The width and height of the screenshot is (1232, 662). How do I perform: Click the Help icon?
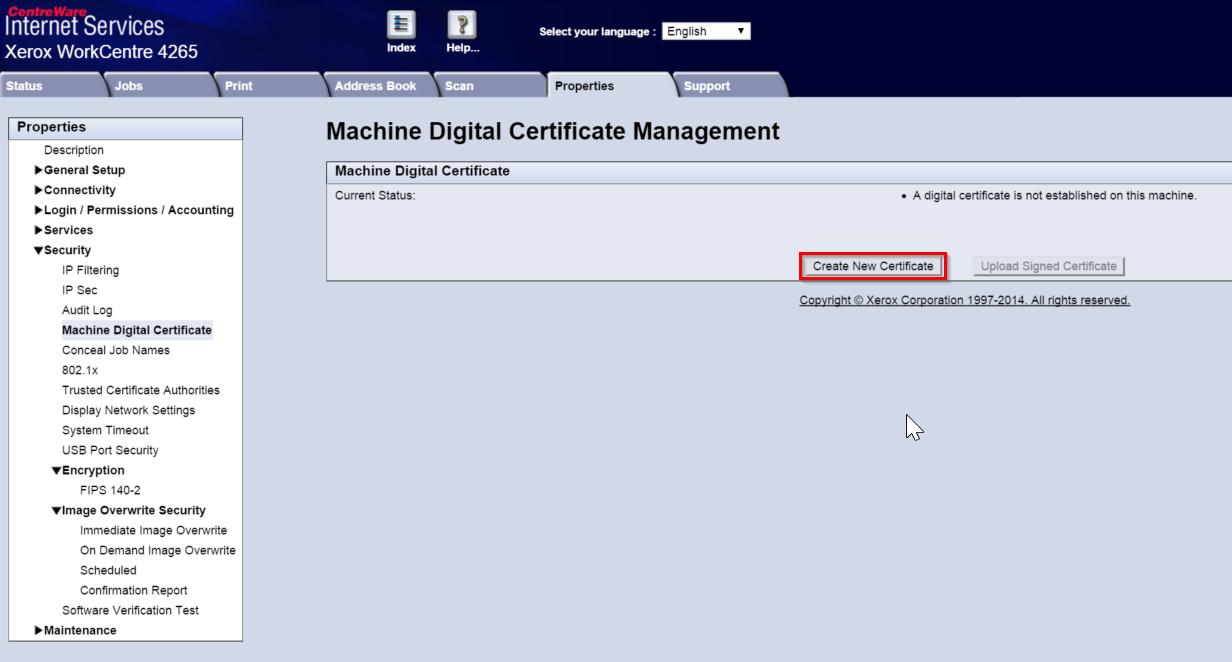[x=461, y=26]
